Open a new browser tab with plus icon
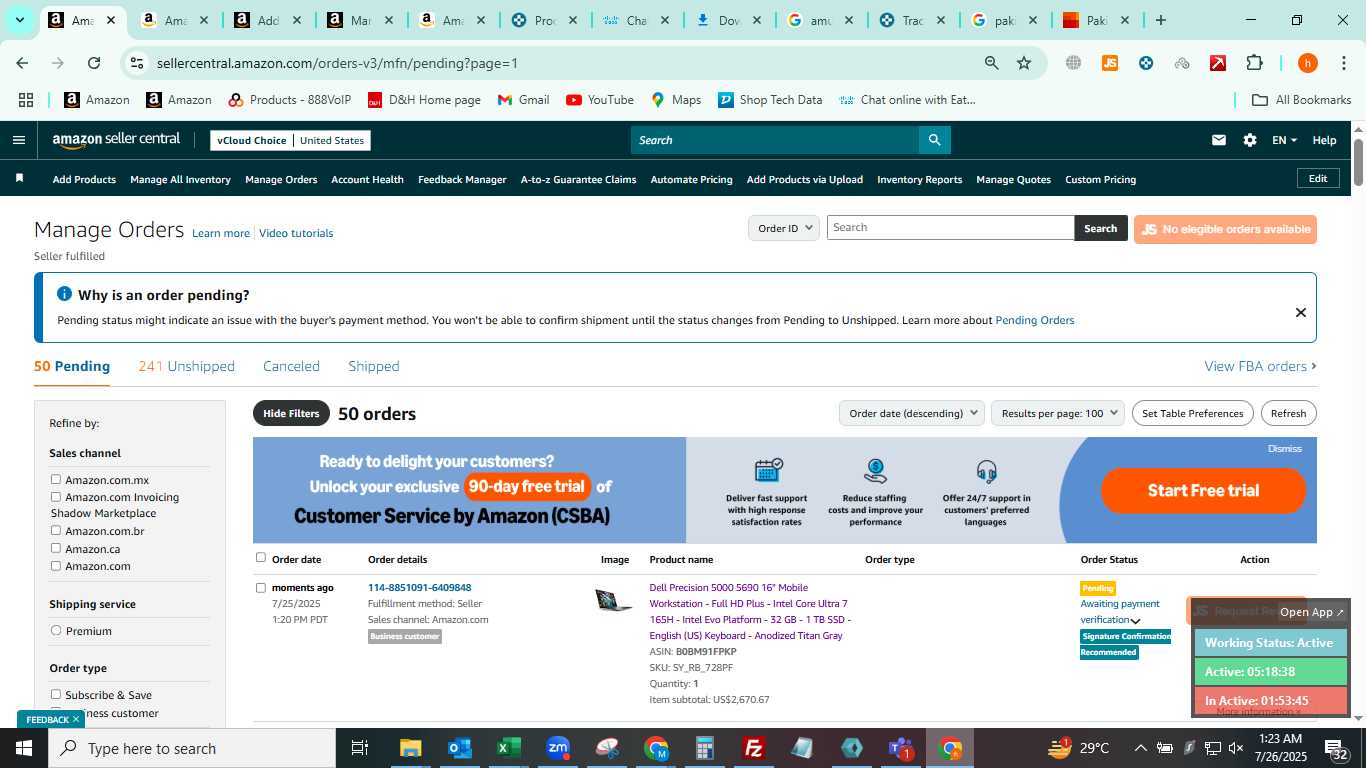 click(x=1160, y=20)
